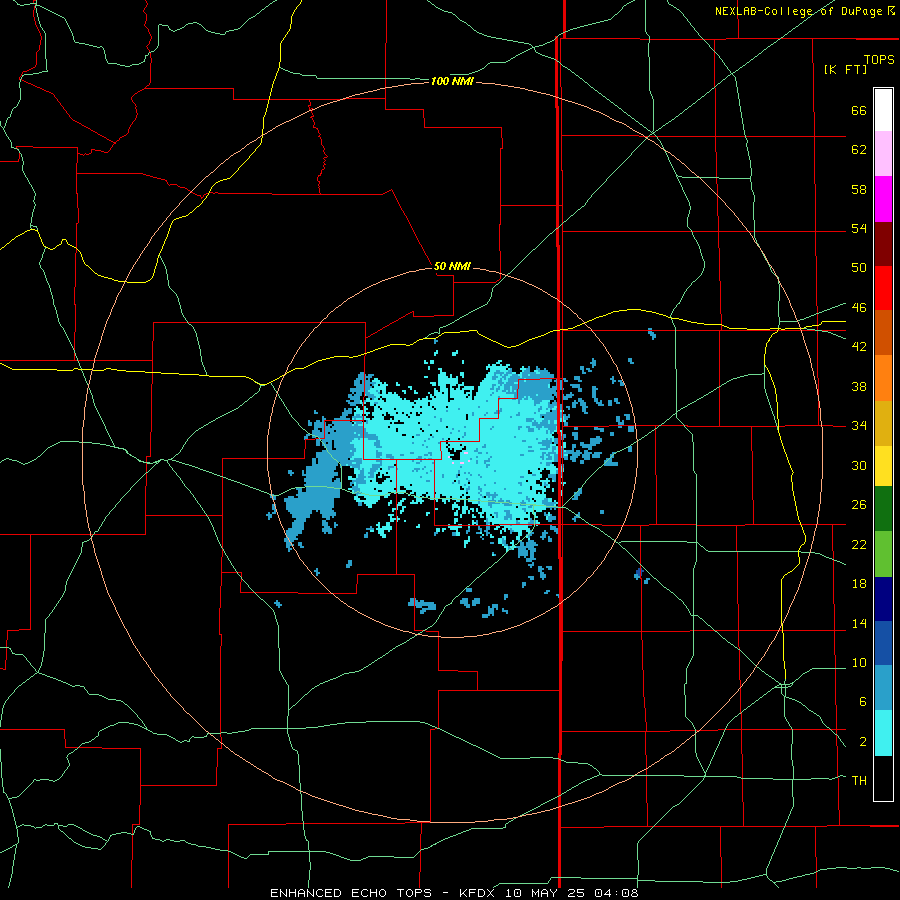The width and height of the screenshot is (900, 900).
Task: Click the light pink 62 kft legend swatch
Action: point(883,154)
